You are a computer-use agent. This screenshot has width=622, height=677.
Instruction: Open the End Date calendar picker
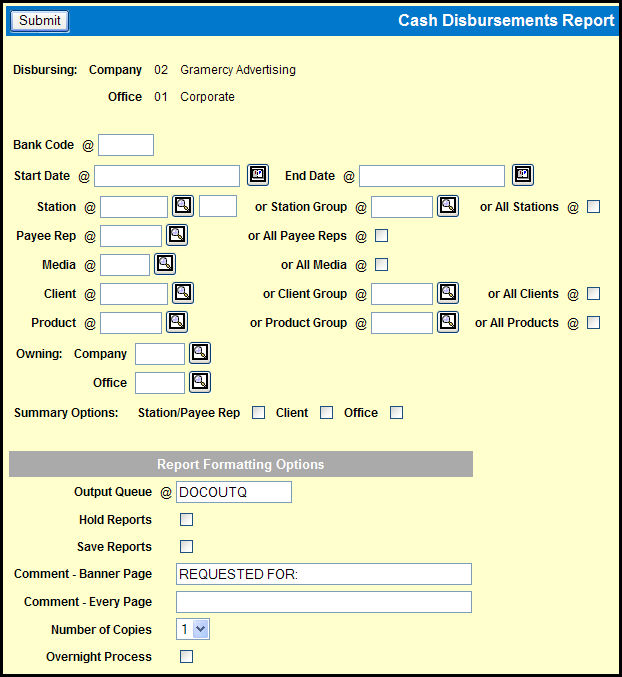point(522,175)
